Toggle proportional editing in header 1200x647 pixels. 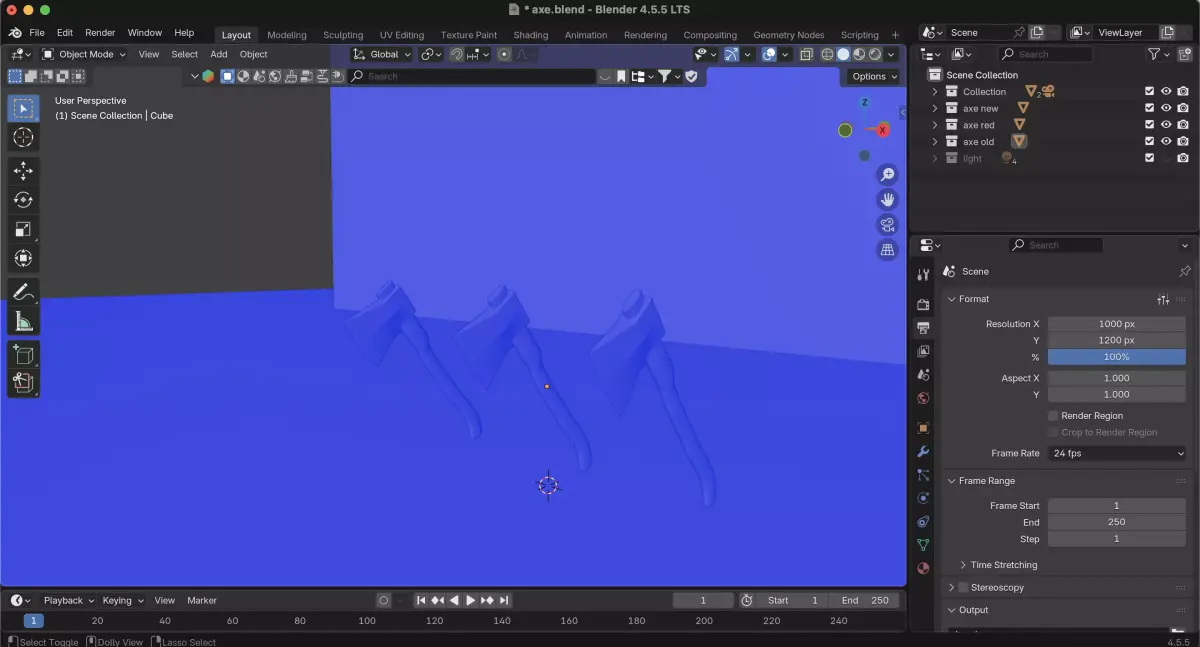[504, 54]
